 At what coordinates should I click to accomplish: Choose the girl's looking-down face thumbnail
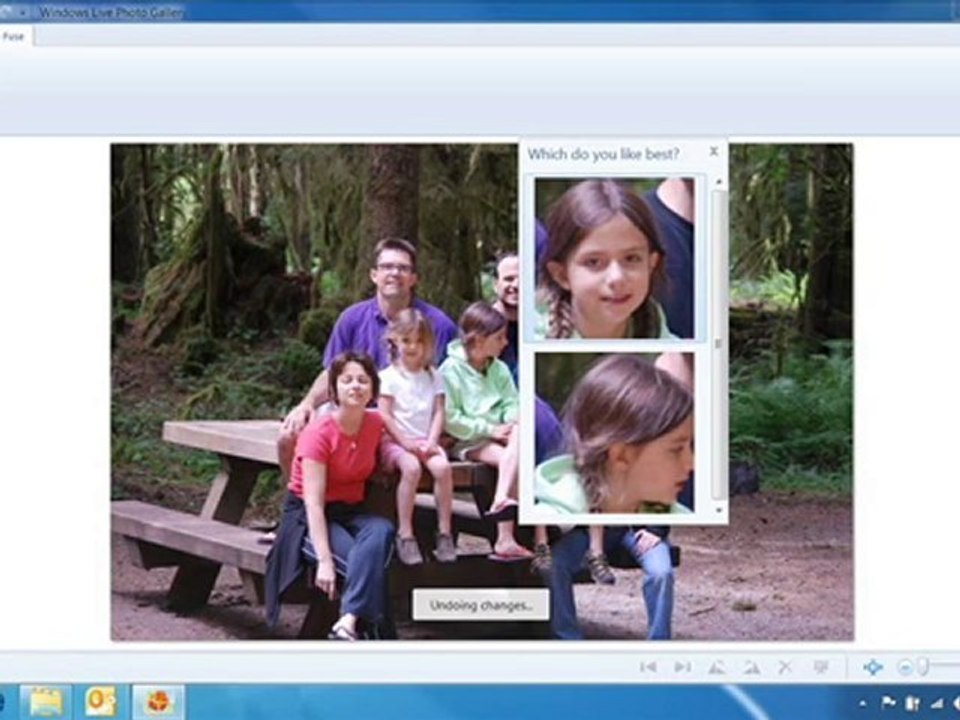click(x=615, y=433)
